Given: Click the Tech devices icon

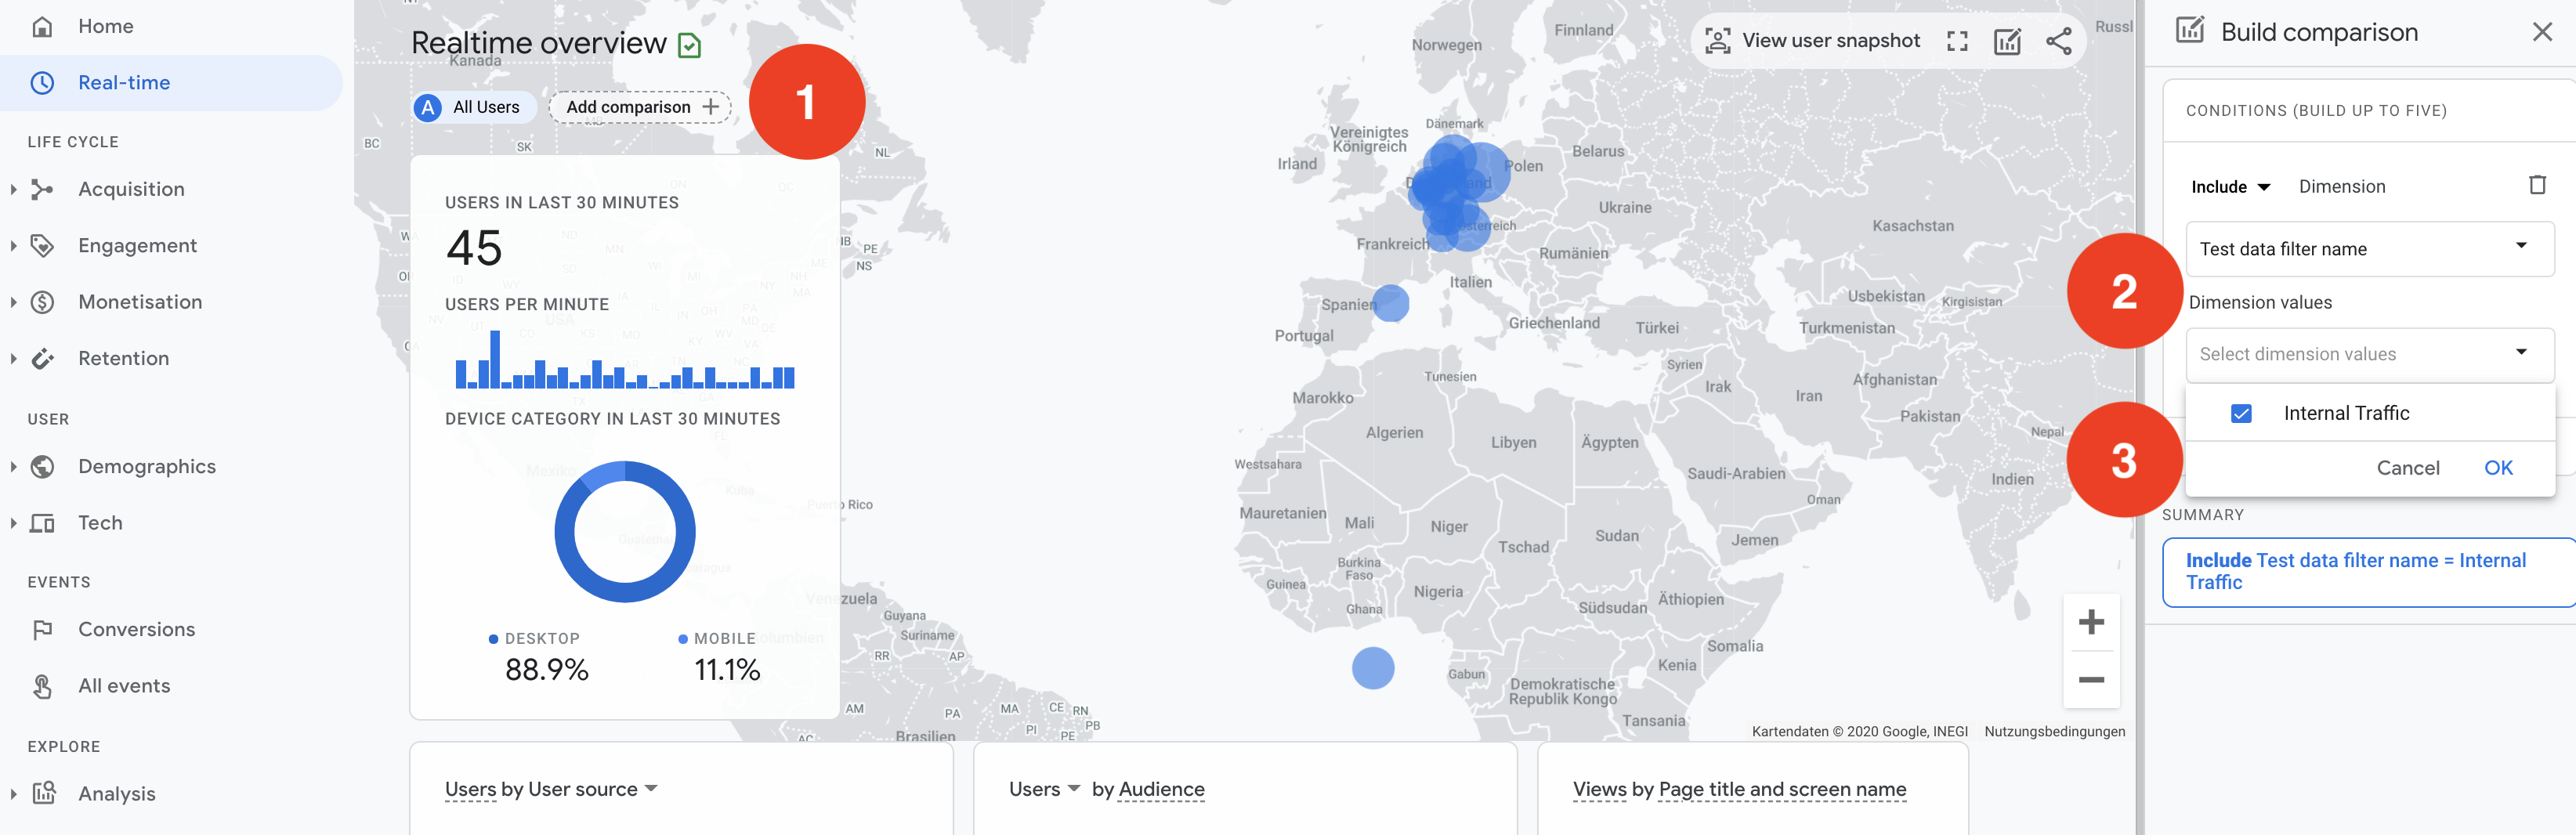Looking at the screenshot, I should 42,523.
